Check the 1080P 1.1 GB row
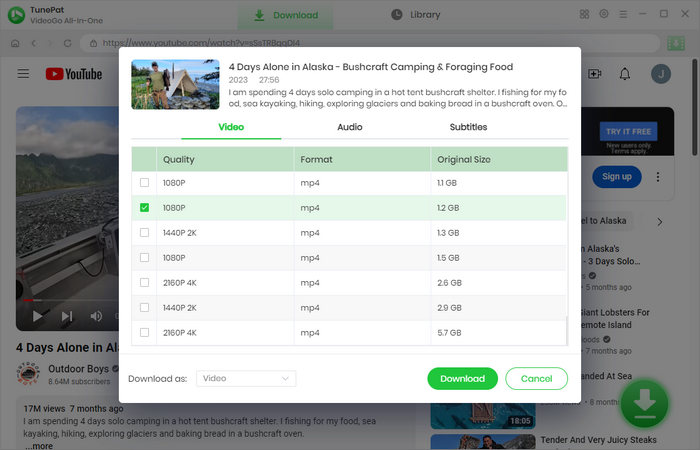 click(144, 183)
